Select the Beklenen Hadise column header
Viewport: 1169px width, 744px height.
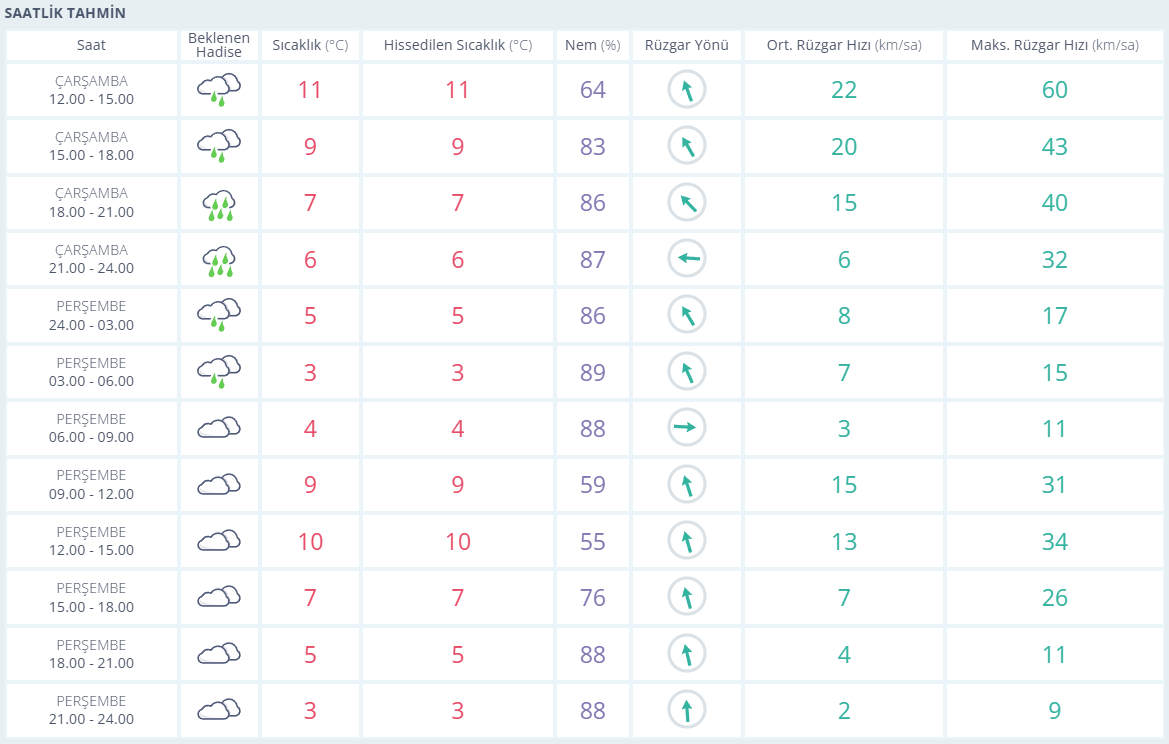tap(219, 45)
